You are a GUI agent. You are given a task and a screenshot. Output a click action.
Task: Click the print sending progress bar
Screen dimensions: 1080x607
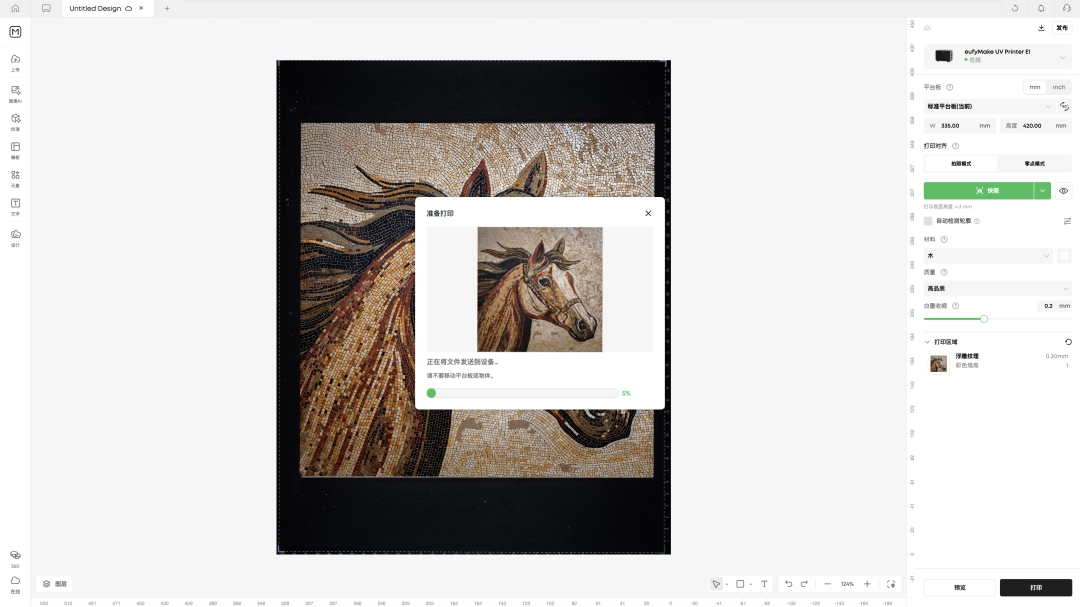[x=522, y=393]
